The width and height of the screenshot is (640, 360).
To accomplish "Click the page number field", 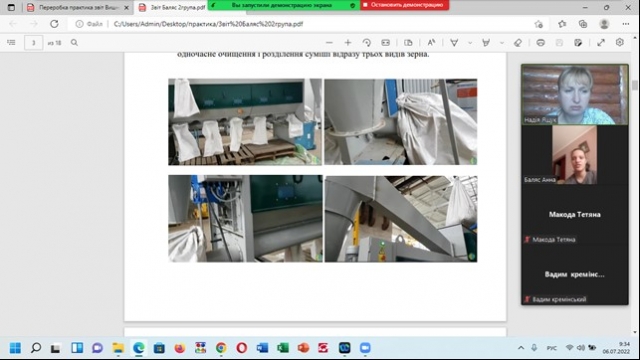I will 33,42.
